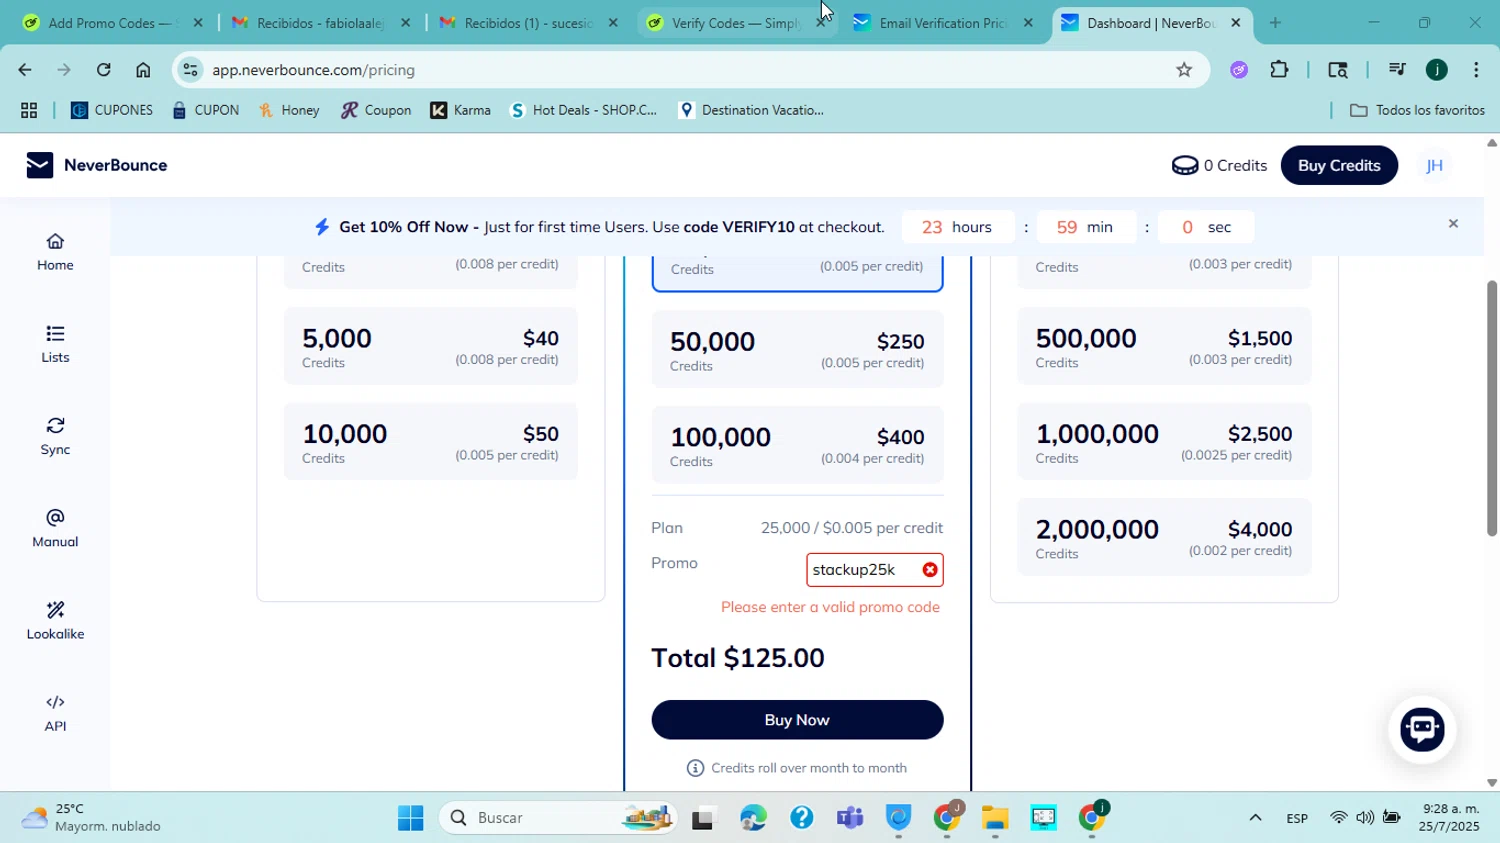The height and width of the screenshot is (843, 1500).
Task: Open the JH account avatar
Action: point(1434,166)
